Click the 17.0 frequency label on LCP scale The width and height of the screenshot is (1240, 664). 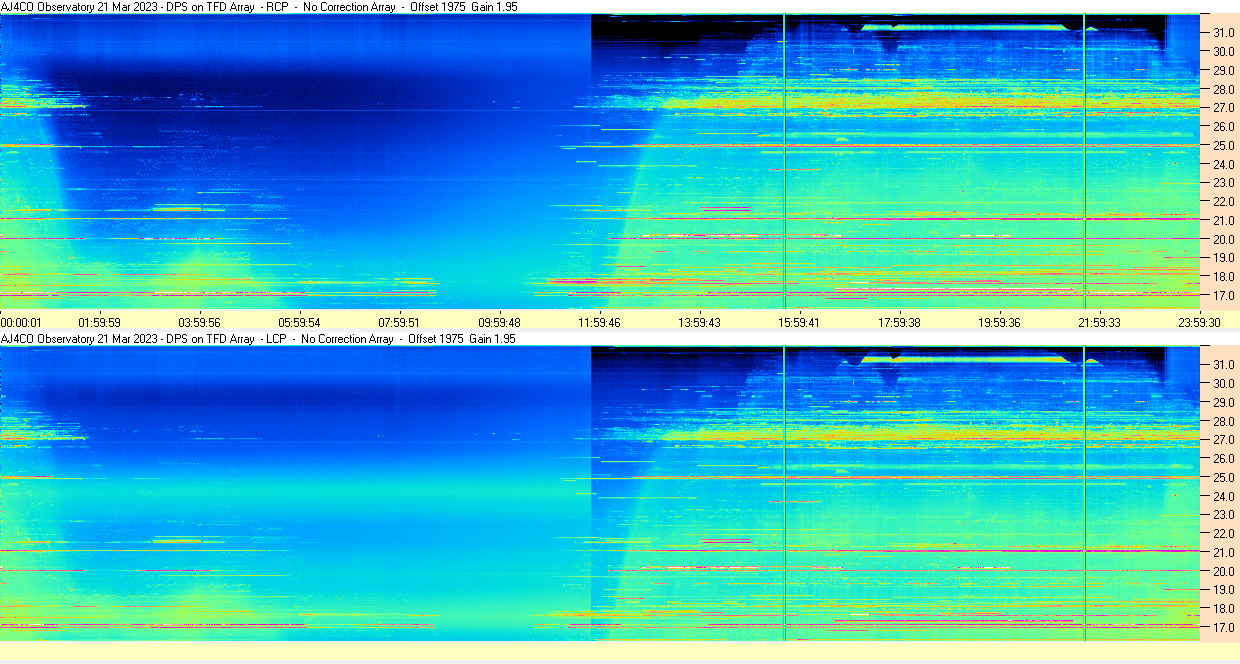click(x=1224, y=628)
